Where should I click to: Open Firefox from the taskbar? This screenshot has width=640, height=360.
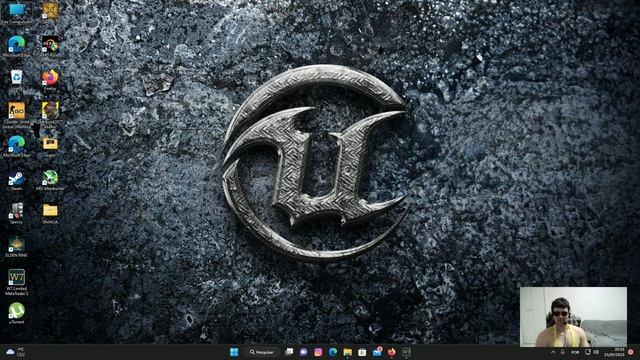pyautogui.click(x=391, y=352)
